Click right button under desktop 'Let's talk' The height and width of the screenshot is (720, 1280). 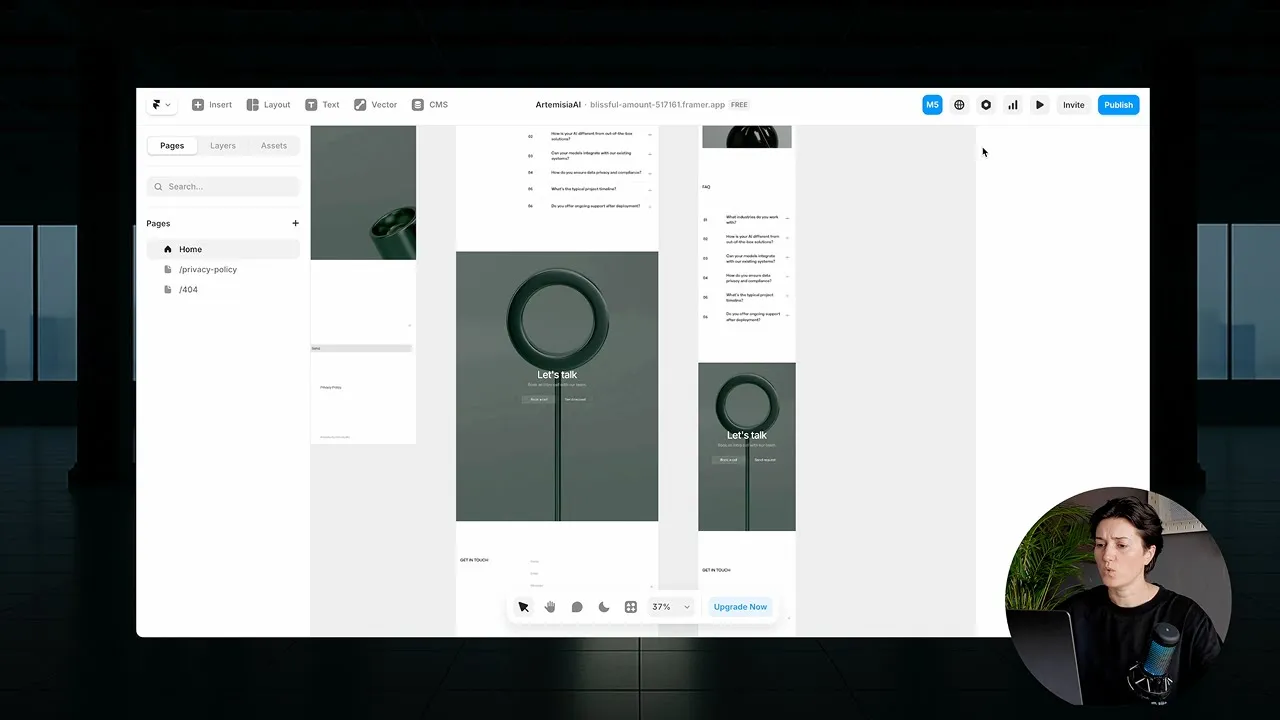pos(575,399)
